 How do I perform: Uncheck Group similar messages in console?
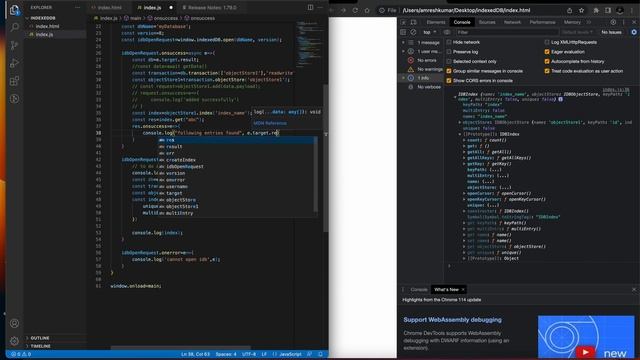coord(449,71)
